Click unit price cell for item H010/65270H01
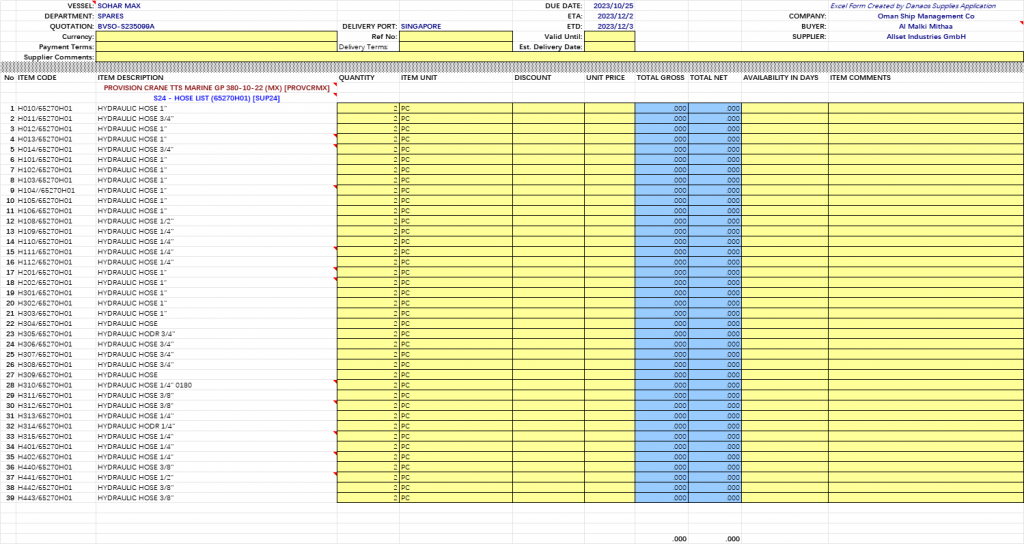1024x544 pixels. (609, 108)
